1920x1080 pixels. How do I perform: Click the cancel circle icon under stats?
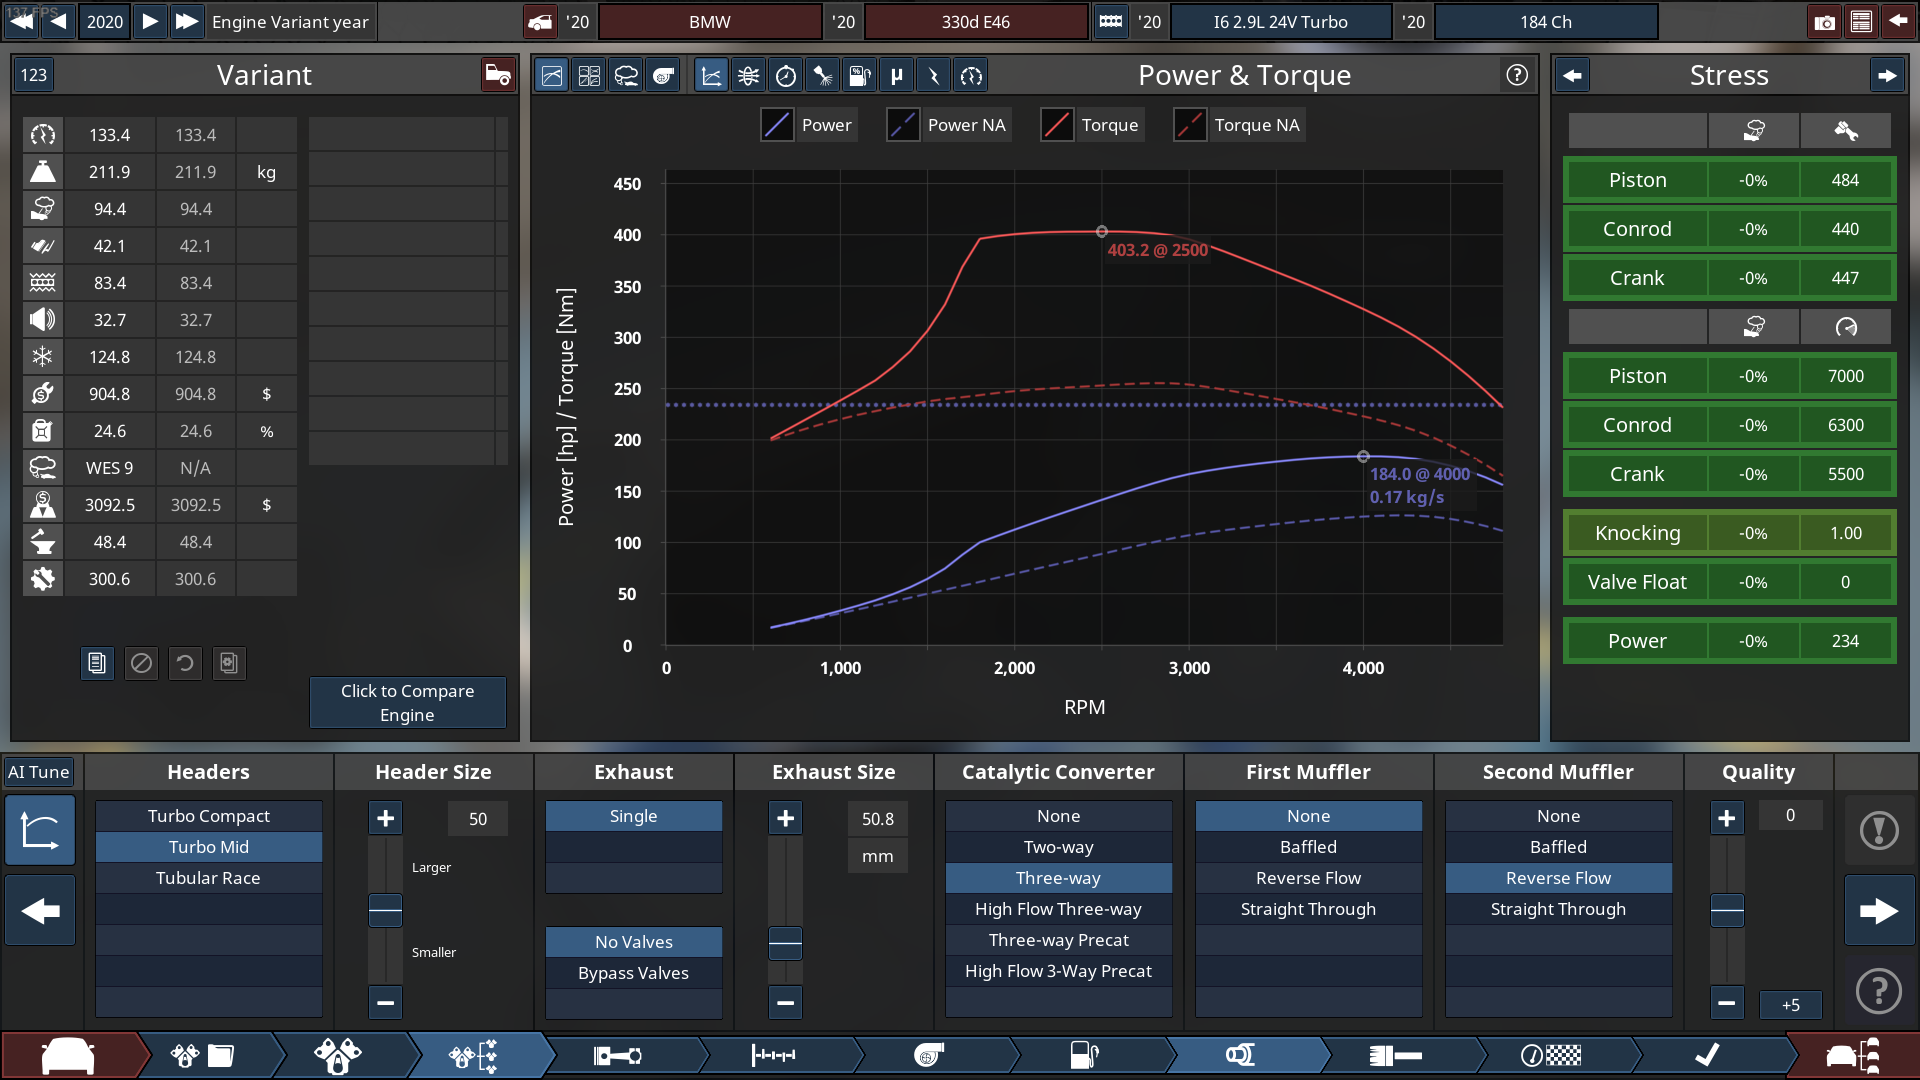(x=141, y=663)
